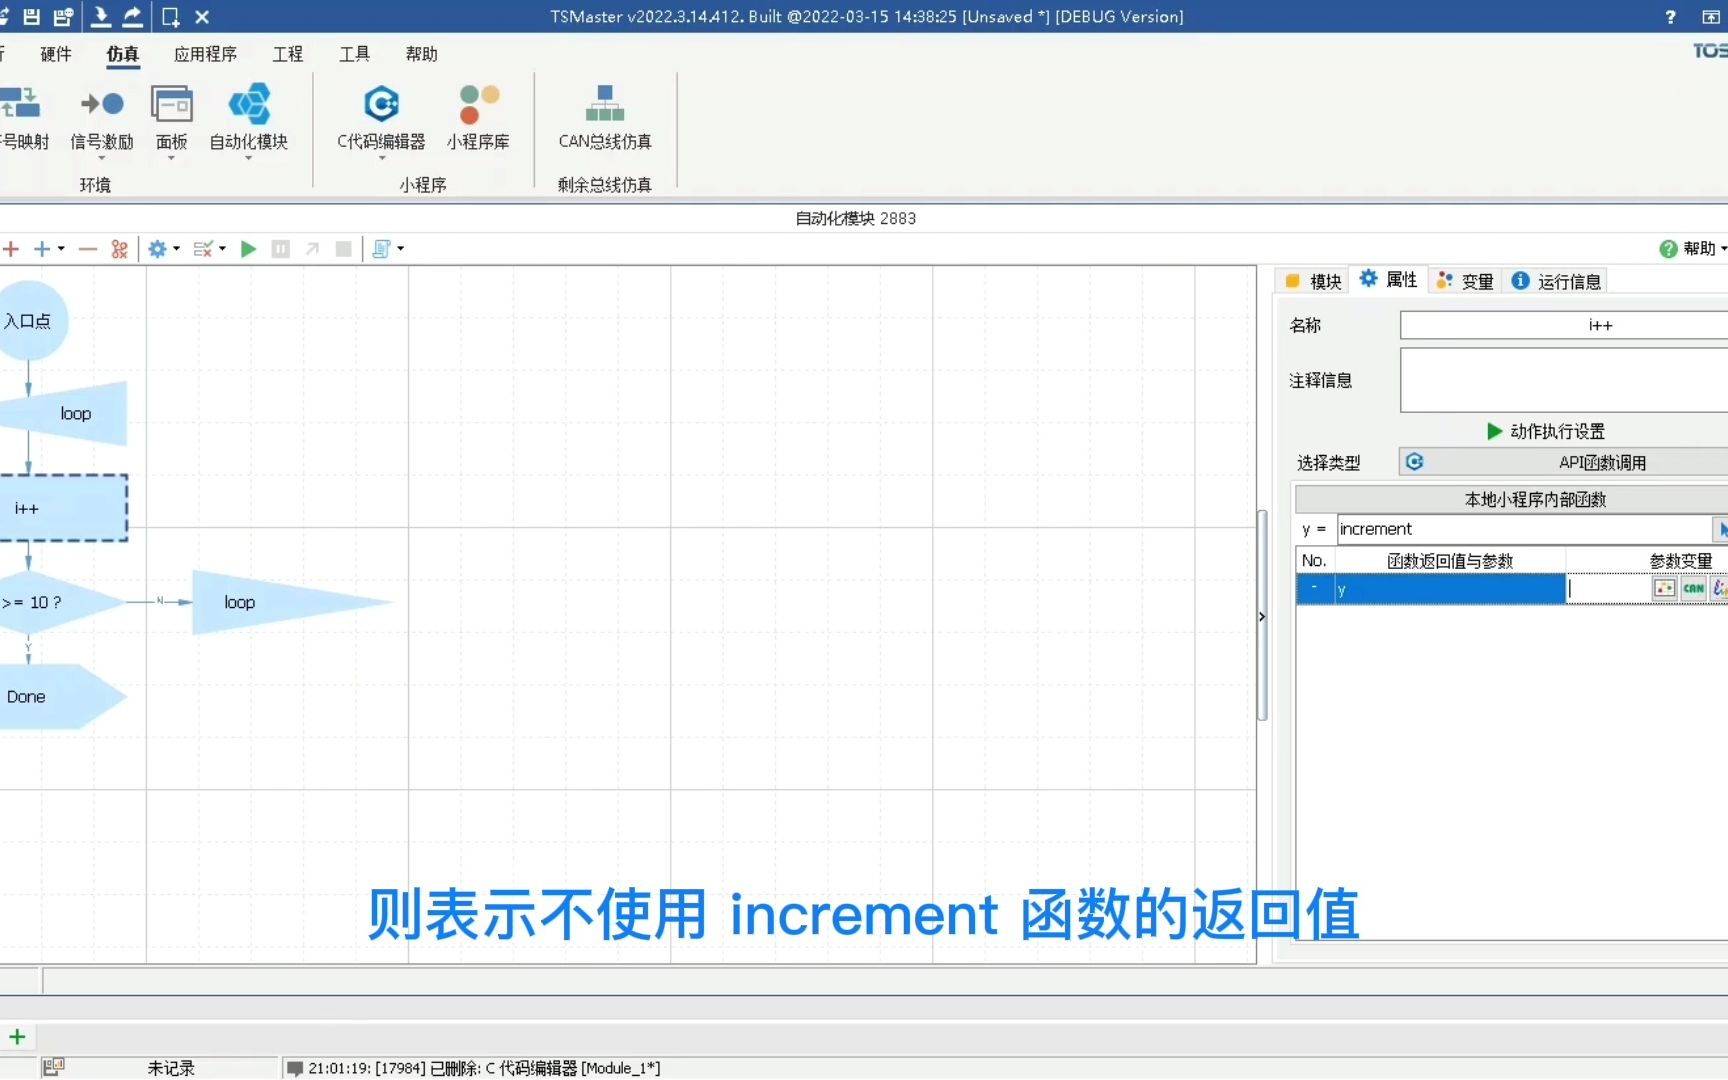The width and height of the screenshot is (1728, 1080).
Task: Click the system variable picker icon in row
Action: tap(1664, 588)
